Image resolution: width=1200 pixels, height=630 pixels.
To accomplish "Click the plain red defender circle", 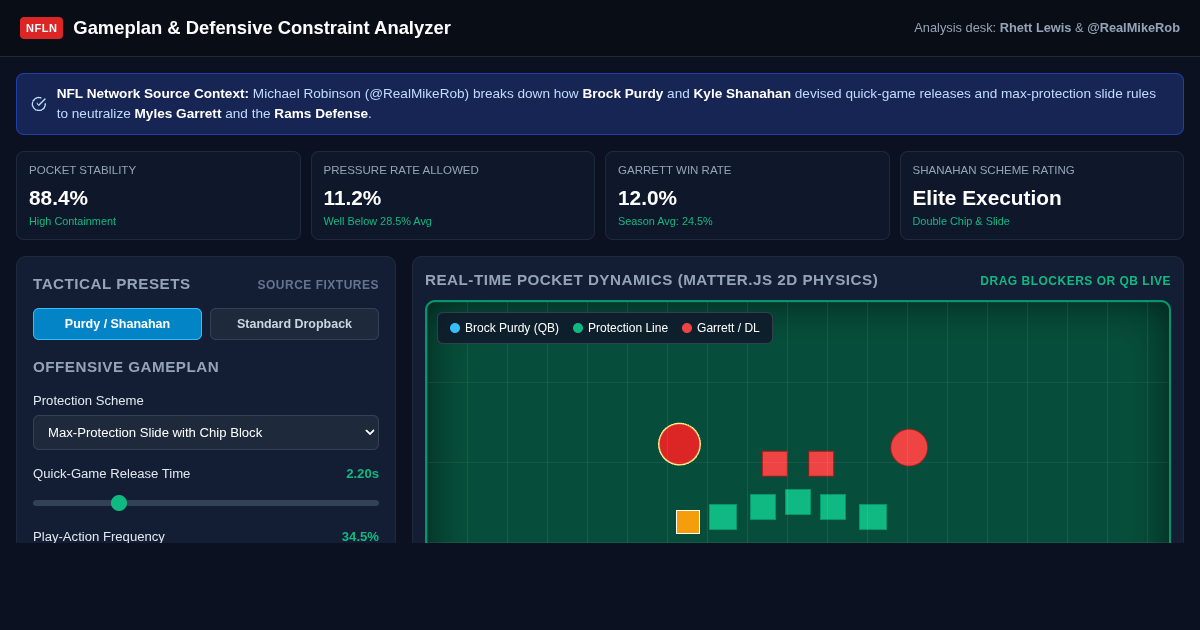I will tap(909, 448).
